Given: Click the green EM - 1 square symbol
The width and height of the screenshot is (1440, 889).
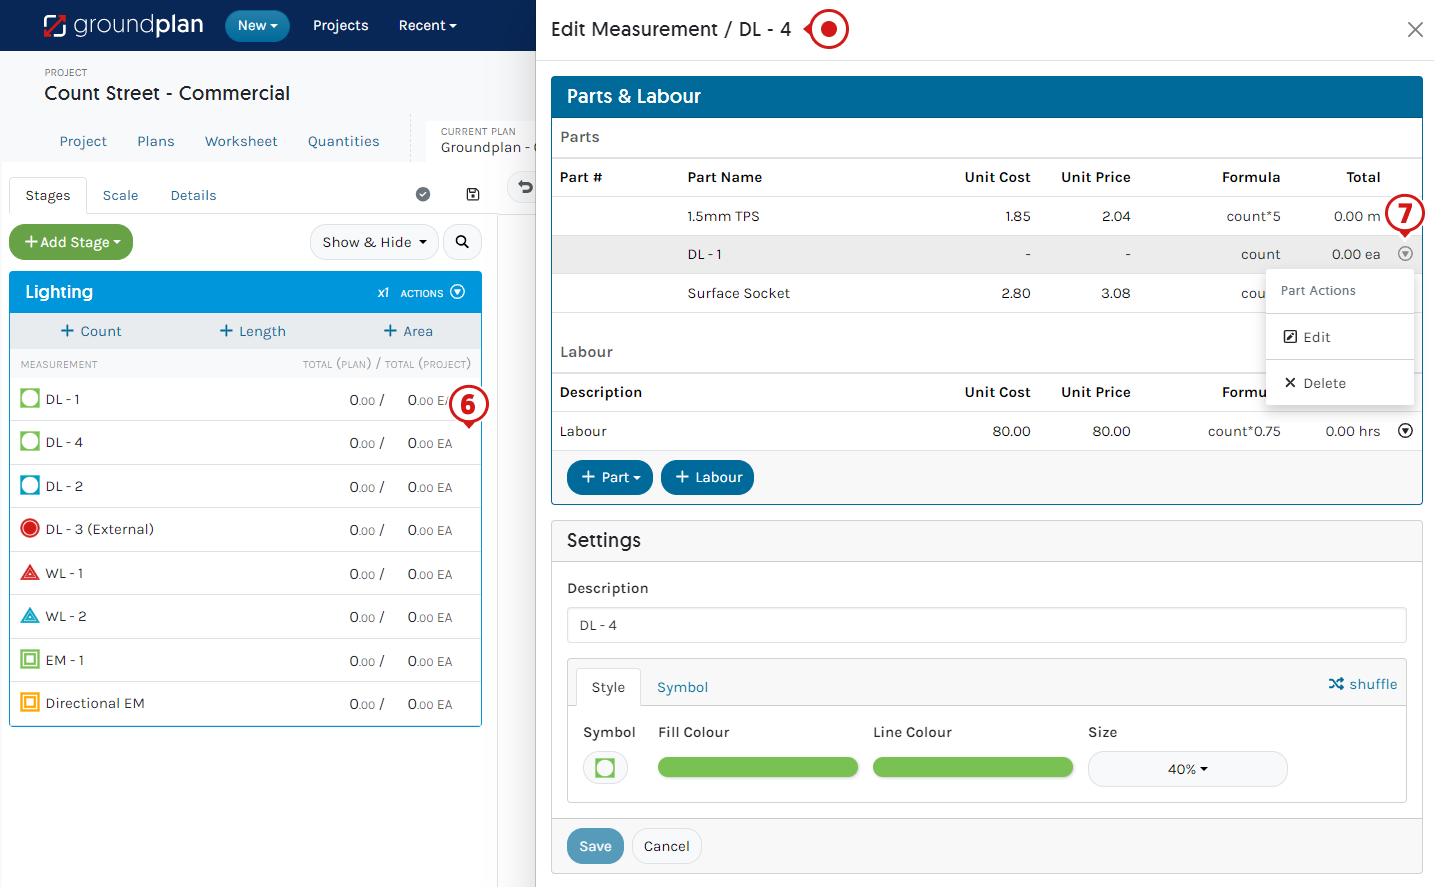Looking at the screenshot, I should point(30,660).
